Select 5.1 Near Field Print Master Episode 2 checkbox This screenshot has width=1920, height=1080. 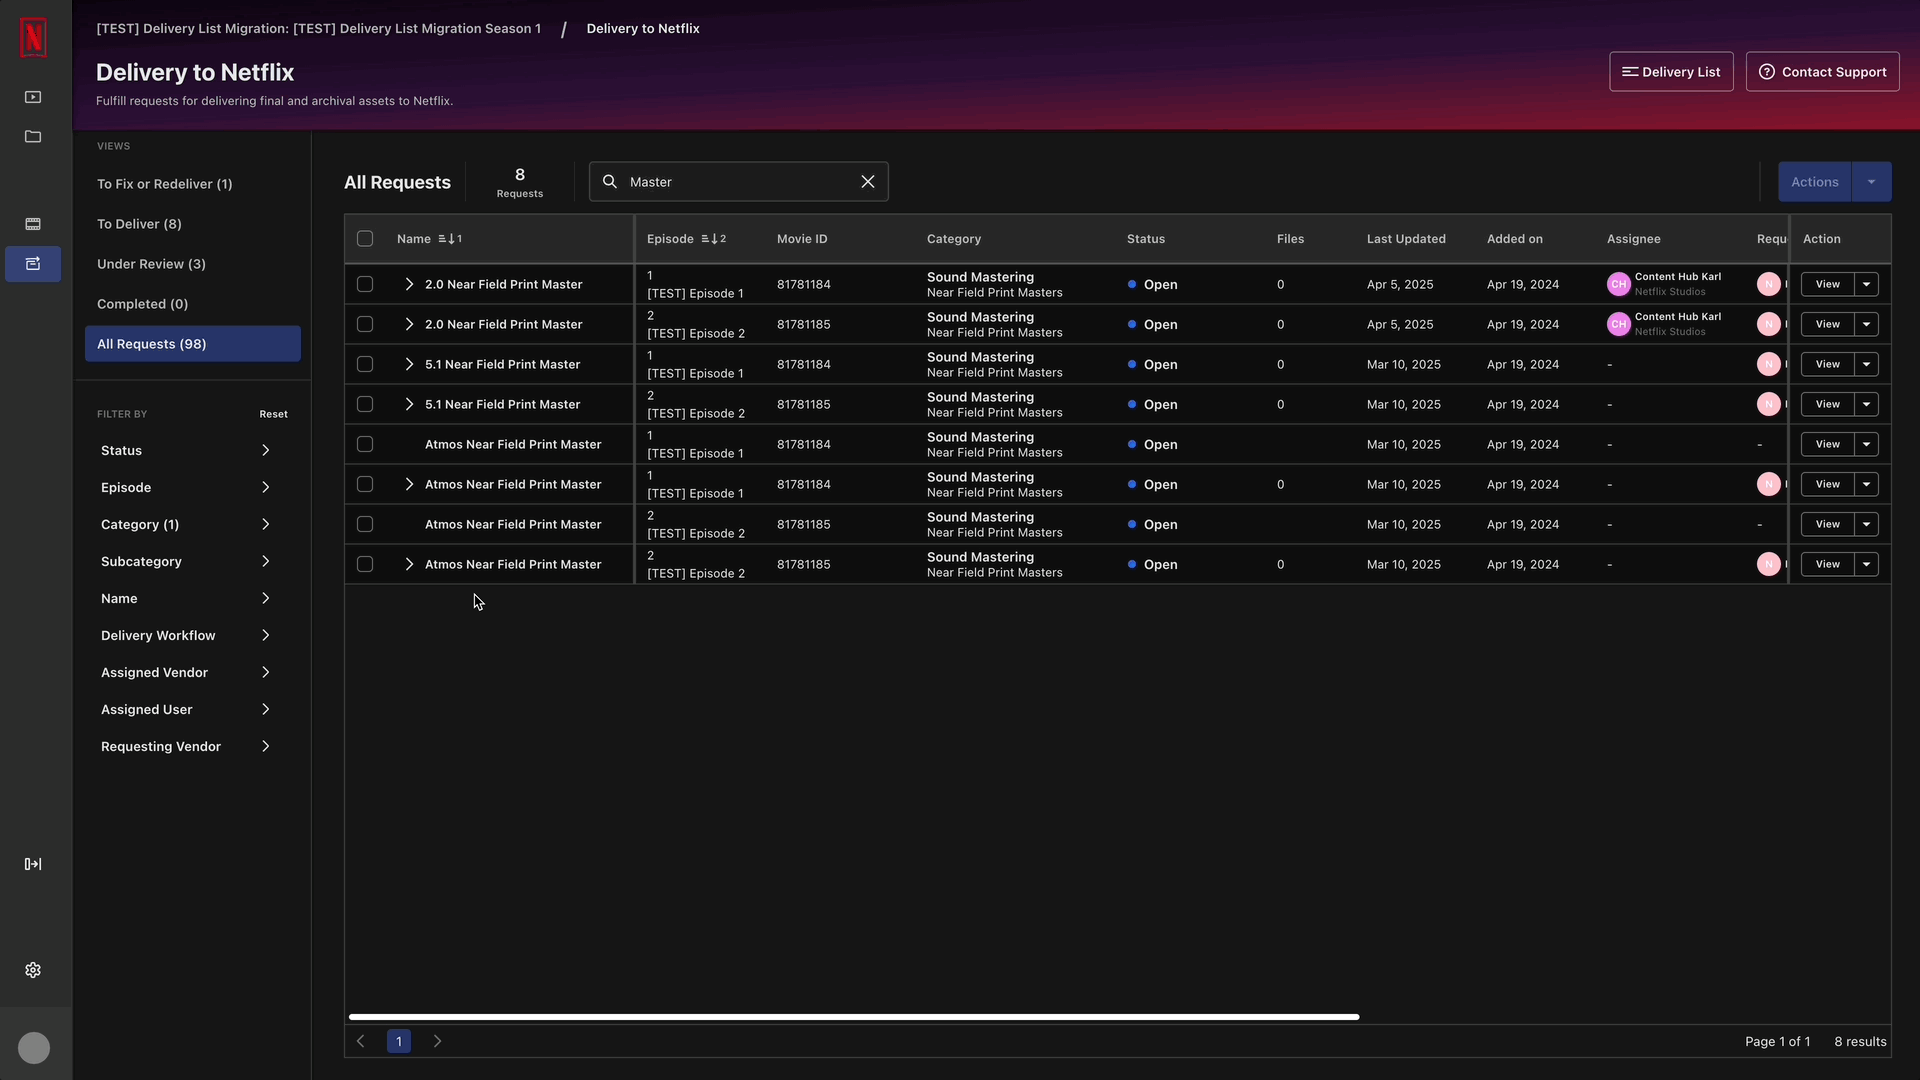365,404
